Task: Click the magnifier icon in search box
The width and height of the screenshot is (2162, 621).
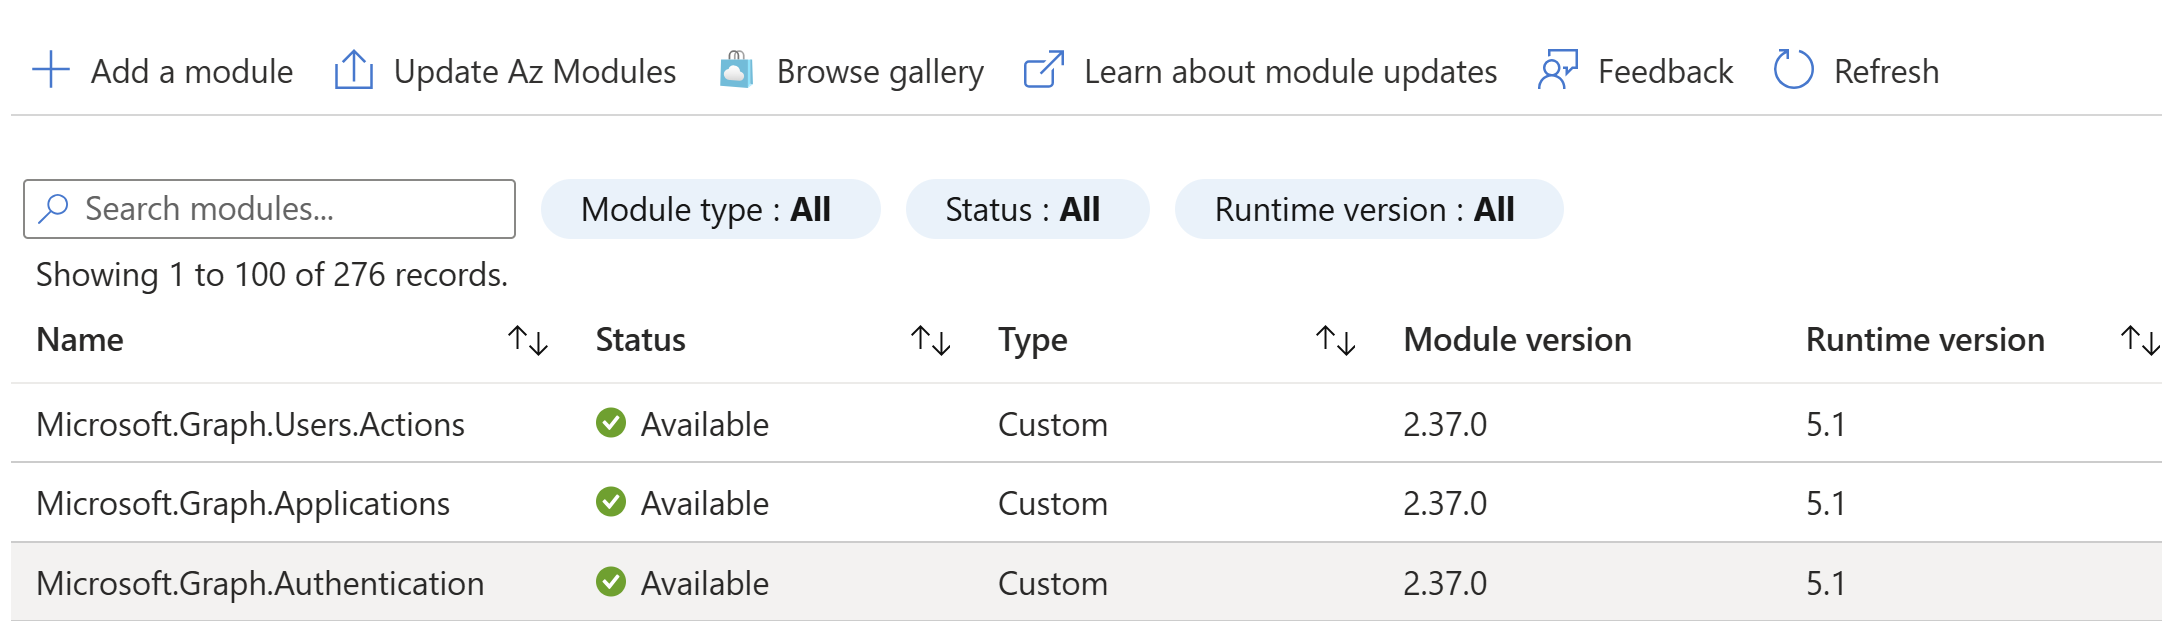Action: coord(53,208)
